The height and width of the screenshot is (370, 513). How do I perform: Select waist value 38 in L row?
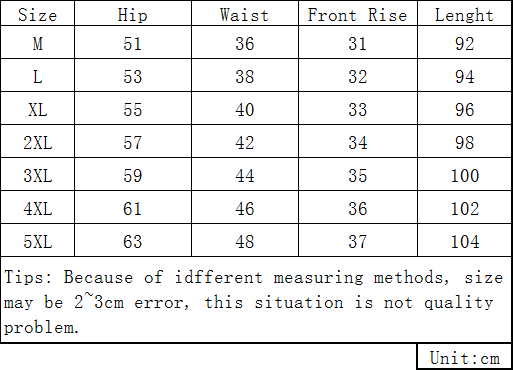click(x=245, y=77)
